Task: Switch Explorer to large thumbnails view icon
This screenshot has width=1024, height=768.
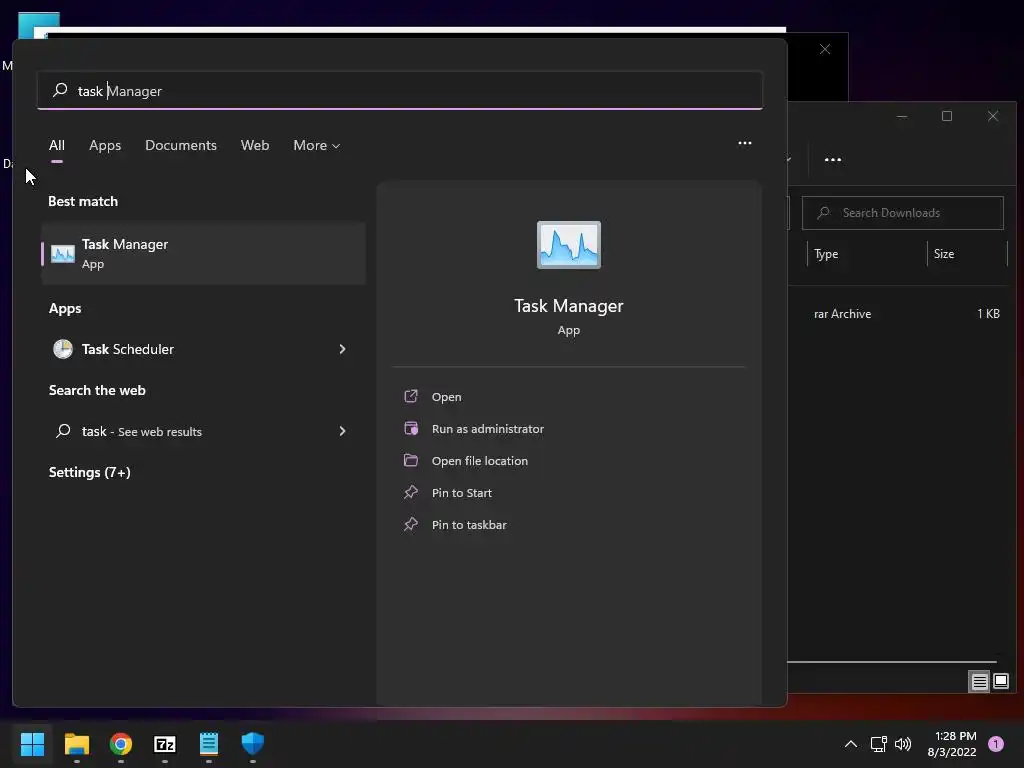Action: 1000,682
